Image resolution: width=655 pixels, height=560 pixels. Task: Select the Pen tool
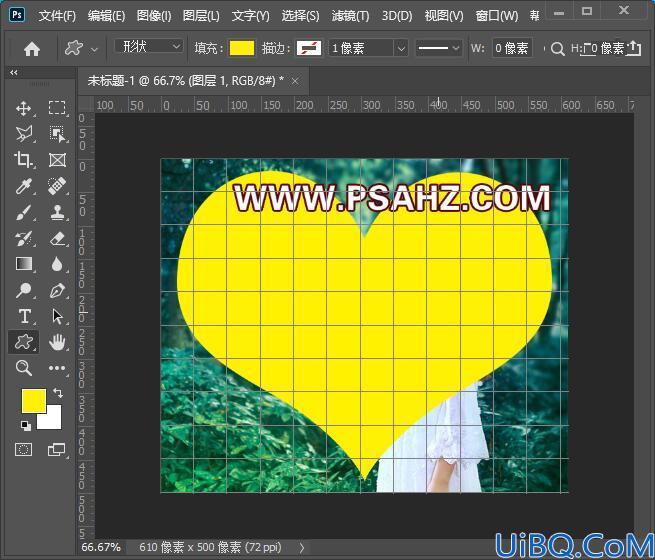(57, 291)
